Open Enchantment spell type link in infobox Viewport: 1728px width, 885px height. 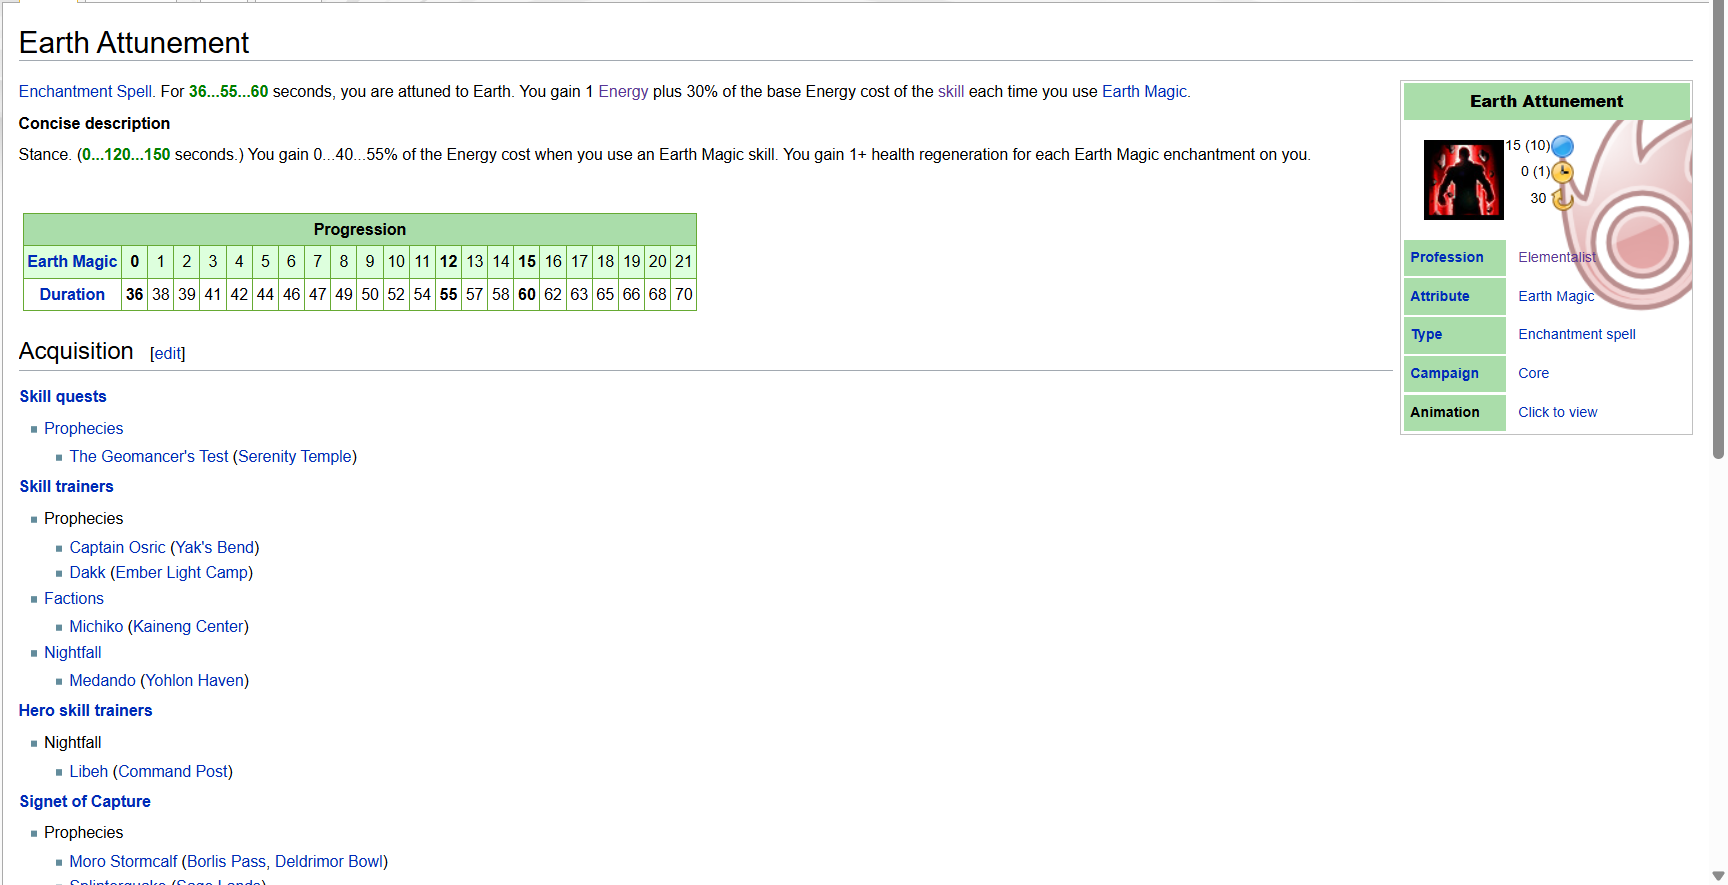(x=1577, y=334)
